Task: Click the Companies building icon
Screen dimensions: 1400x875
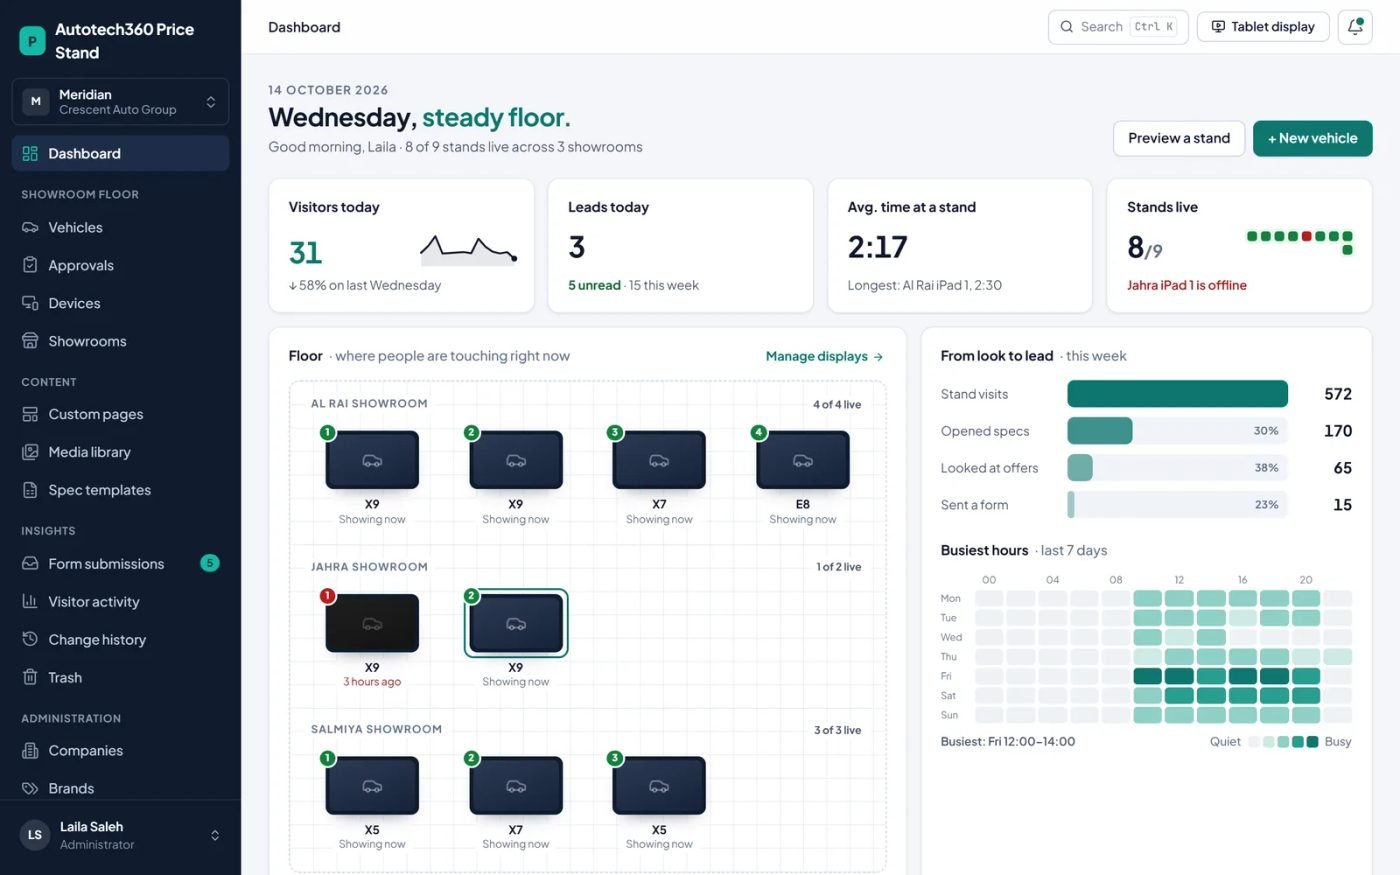Action: [x=30, y=750]
